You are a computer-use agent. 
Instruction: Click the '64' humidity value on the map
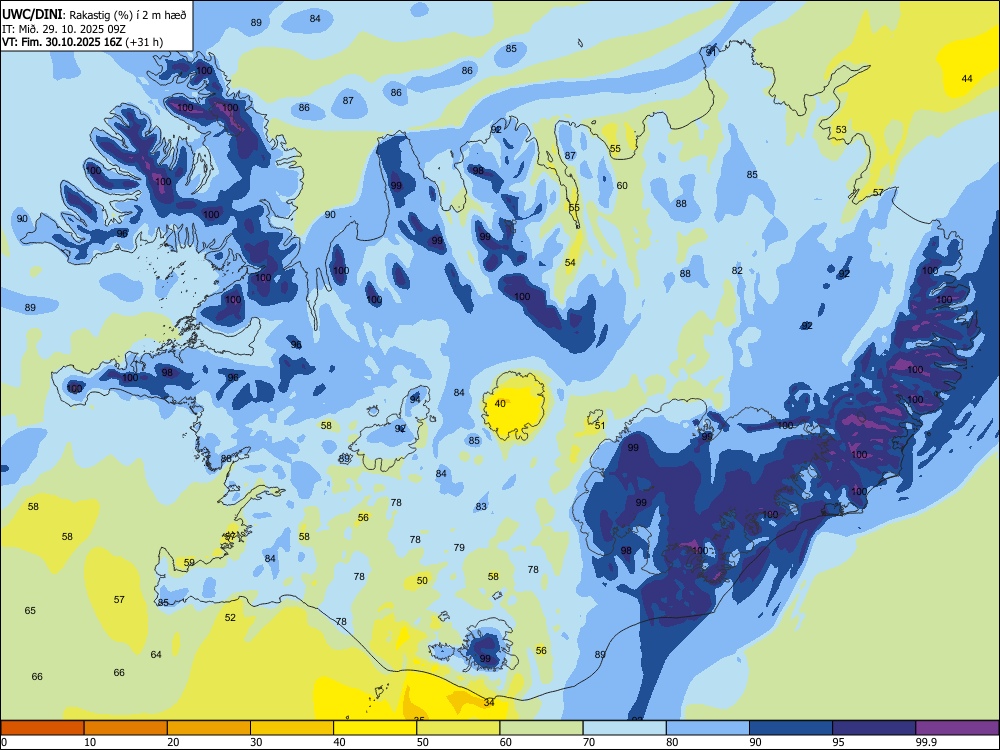coord(156,654)
